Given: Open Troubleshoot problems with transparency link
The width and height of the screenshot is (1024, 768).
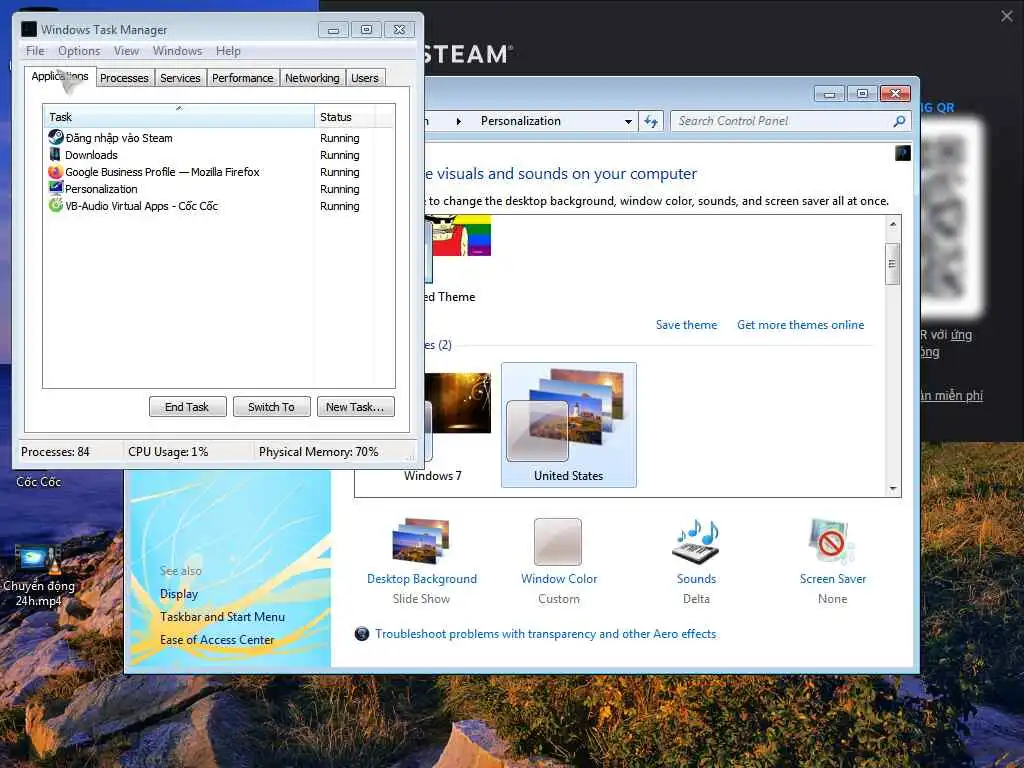Looking at the screenshot, I should 545,633.
